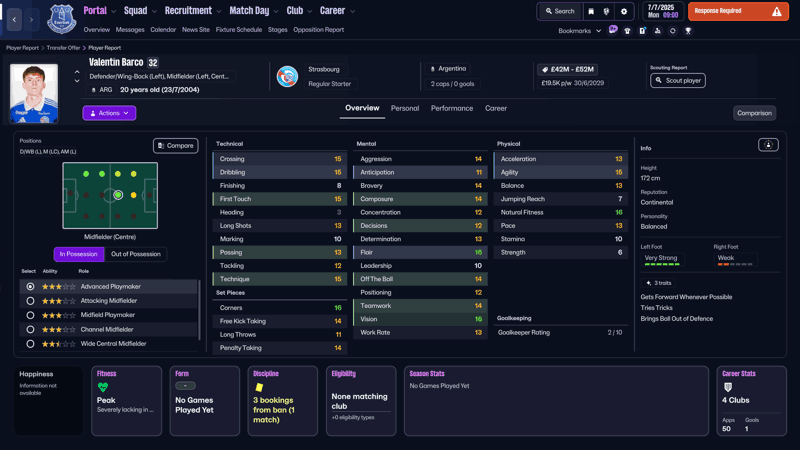The width and height of the screenshot is (800, 450).
Task: Open the trophy bookmark icon
Action: click(x=688, y=31)
